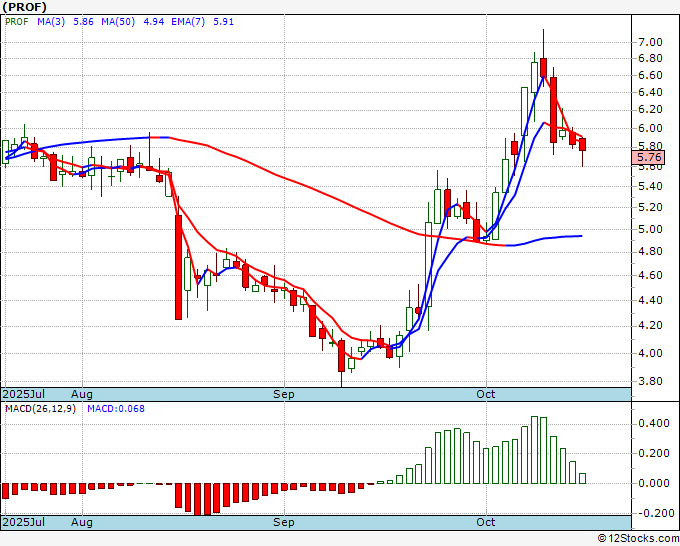Click the EMA(7) value 5.91
This screenshot has width=680, height=546.
click(223, 22)
